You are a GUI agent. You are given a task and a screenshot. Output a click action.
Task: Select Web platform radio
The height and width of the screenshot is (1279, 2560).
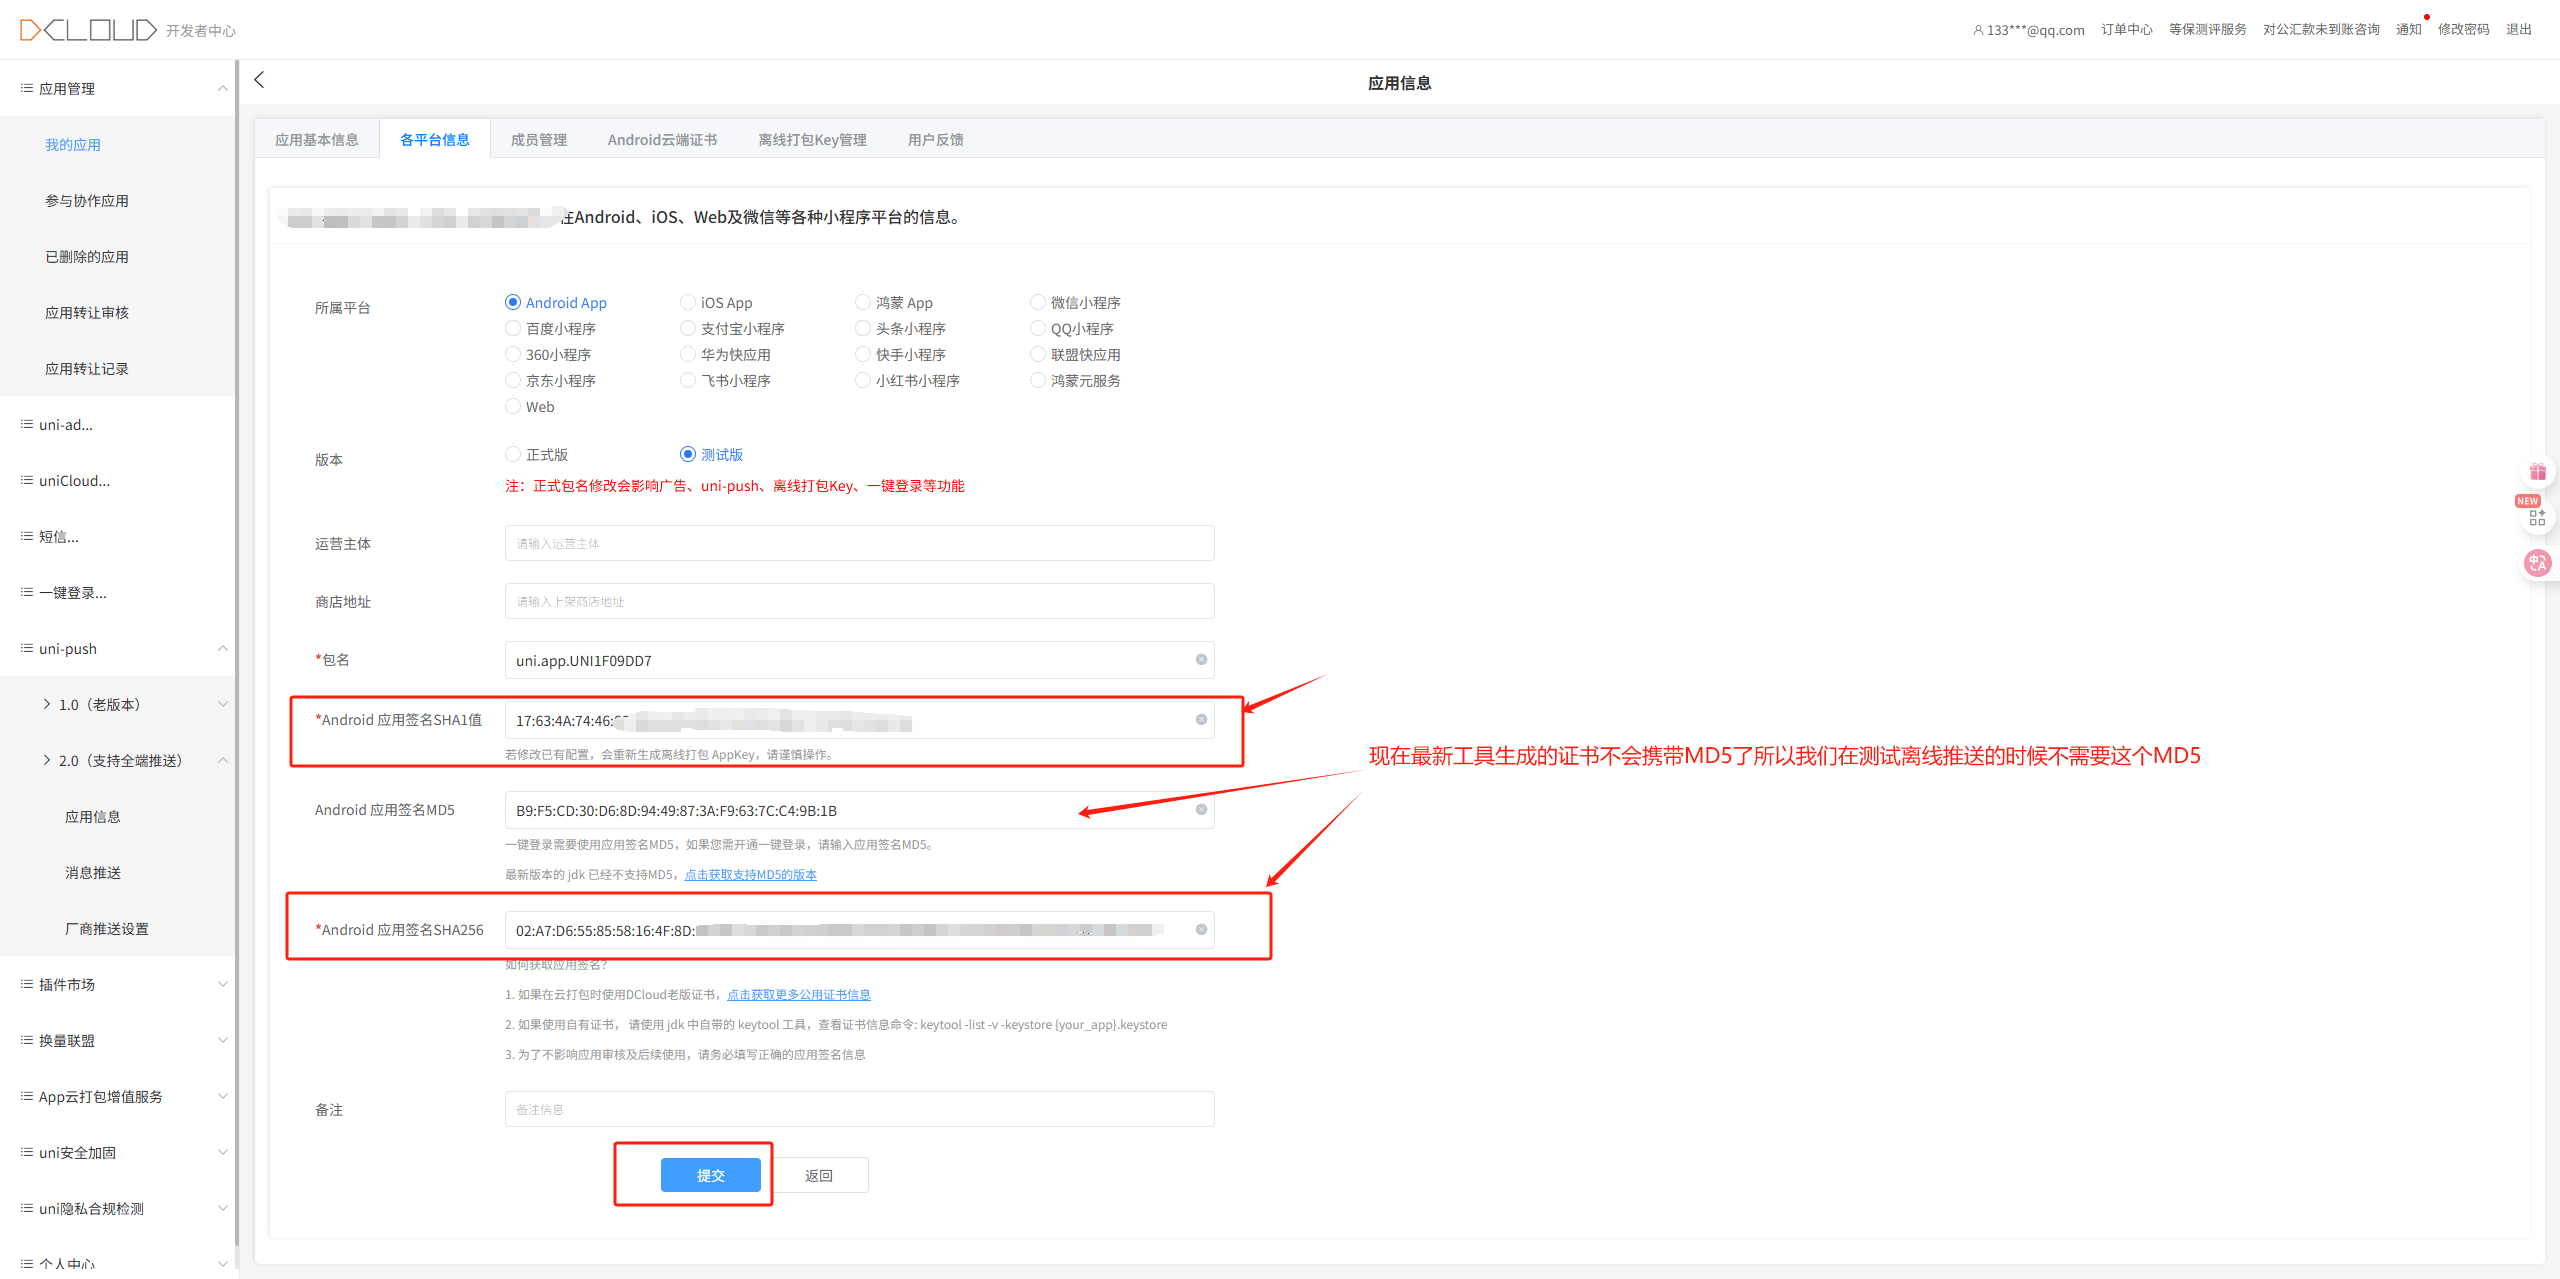pyautogui.click(x=513, y=406)
